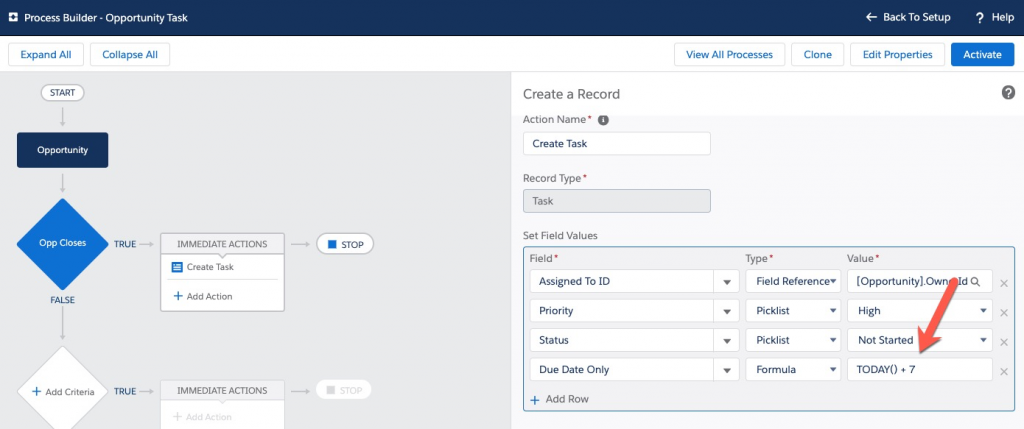This screenshot has width=1024, height=429.
Task: Select the Opp Closes criteria diamond
Action: [62, 243]
